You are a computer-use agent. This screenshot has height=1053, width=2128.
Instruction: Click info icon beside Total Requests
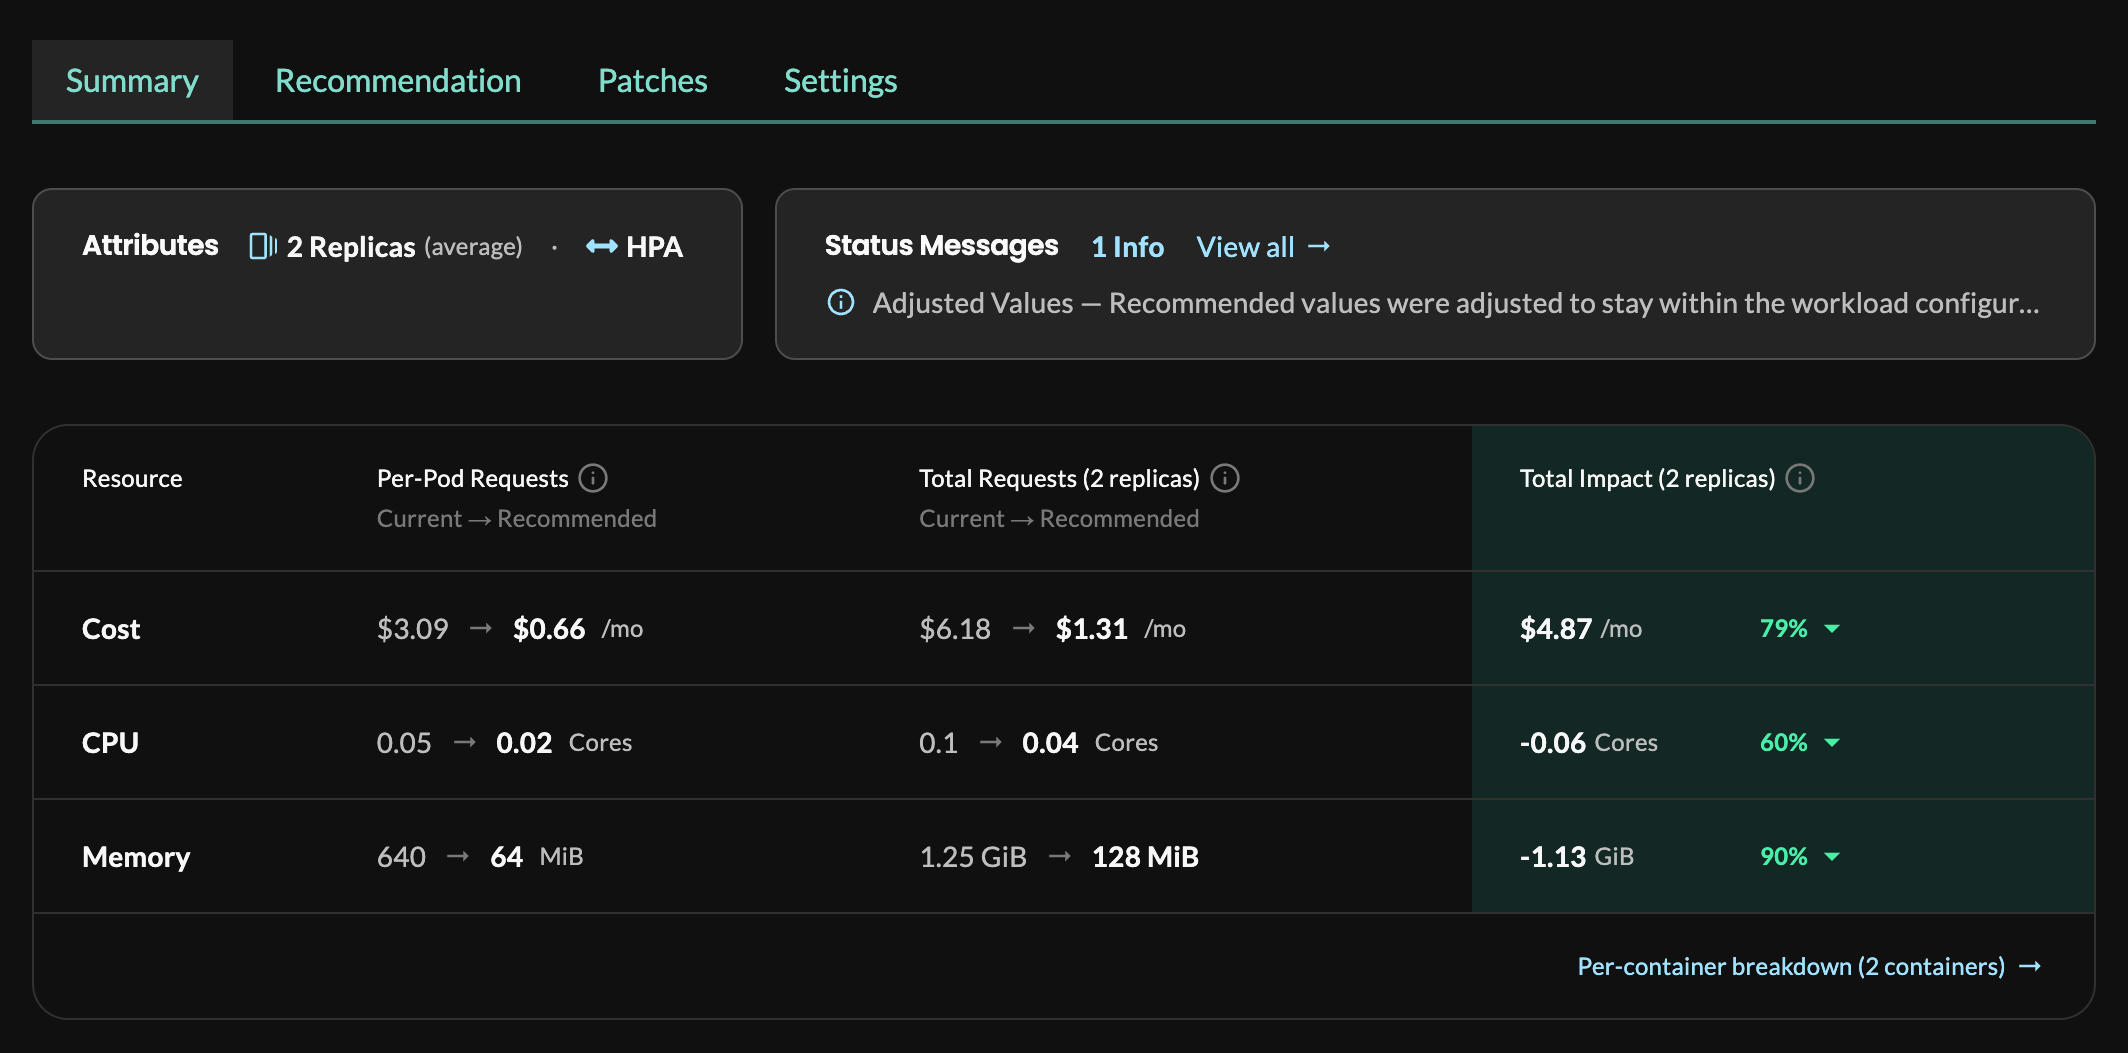1225,478
